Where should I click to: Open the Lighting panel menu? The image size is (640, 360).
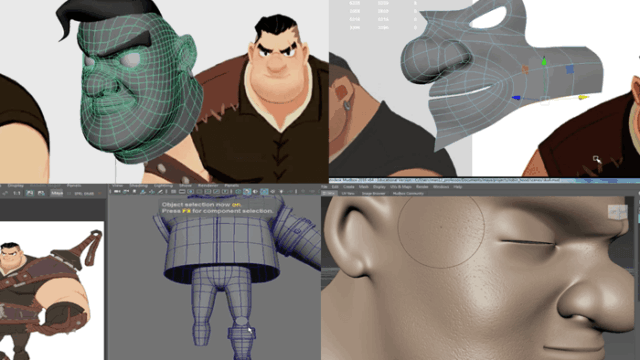[163, 186]
